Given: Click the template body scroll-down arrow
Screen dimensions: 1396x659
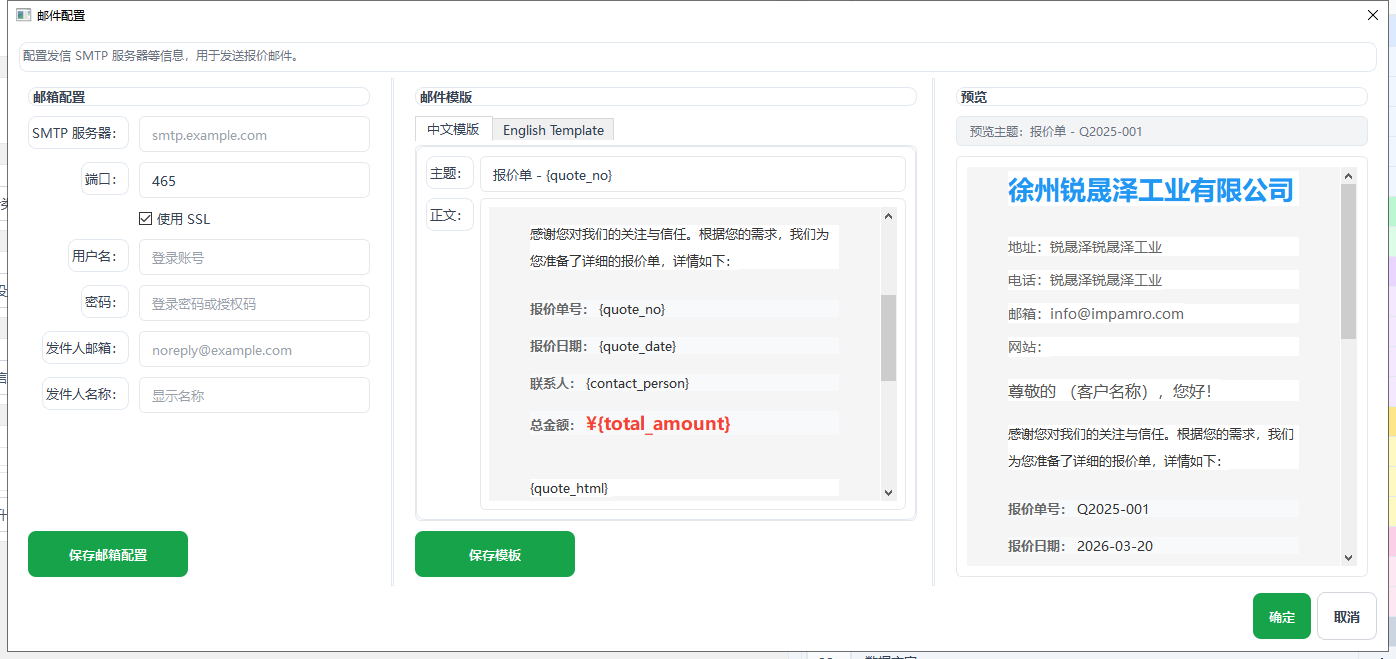Looking at the screenshot, I should pyautogui.click(x=888, y=492).
